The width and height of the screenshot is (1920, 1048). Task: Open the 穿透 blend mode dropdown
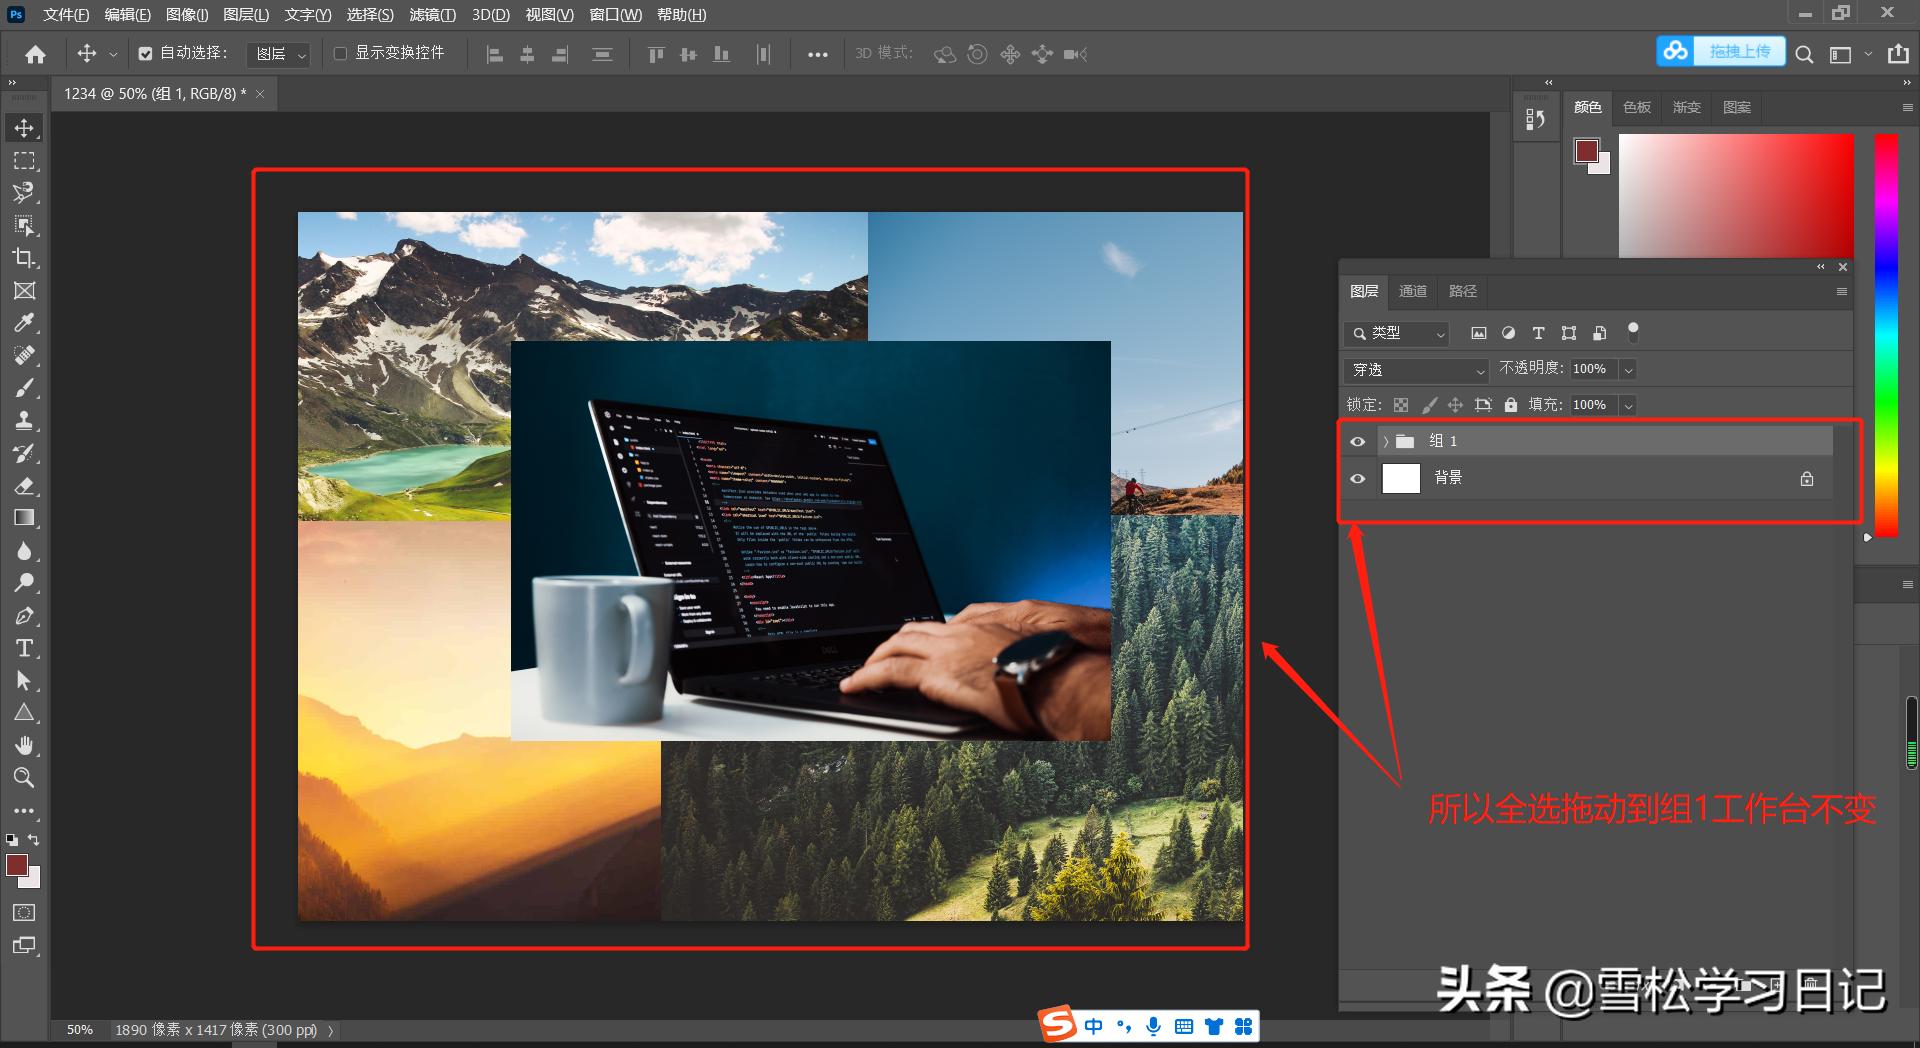click(1416, 370)
